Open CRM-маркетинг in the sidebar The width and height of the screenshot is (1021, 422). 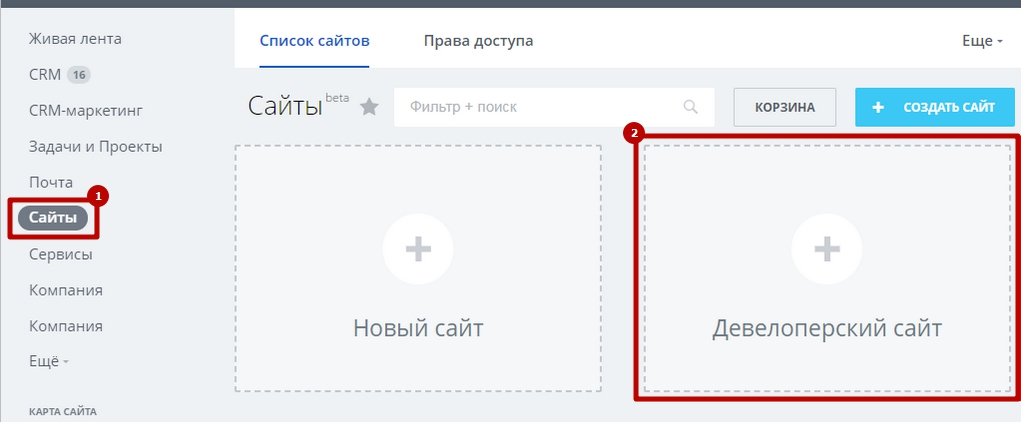click(x=85, y=111)
